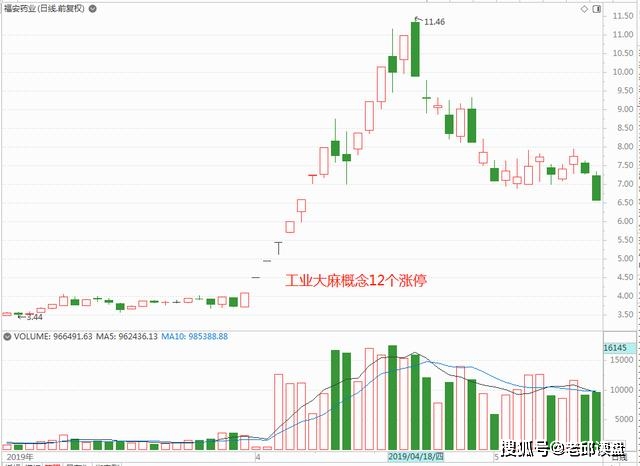
Task: Click the 福安药业(日线,前复权) chart title
Action: point(44,8)
